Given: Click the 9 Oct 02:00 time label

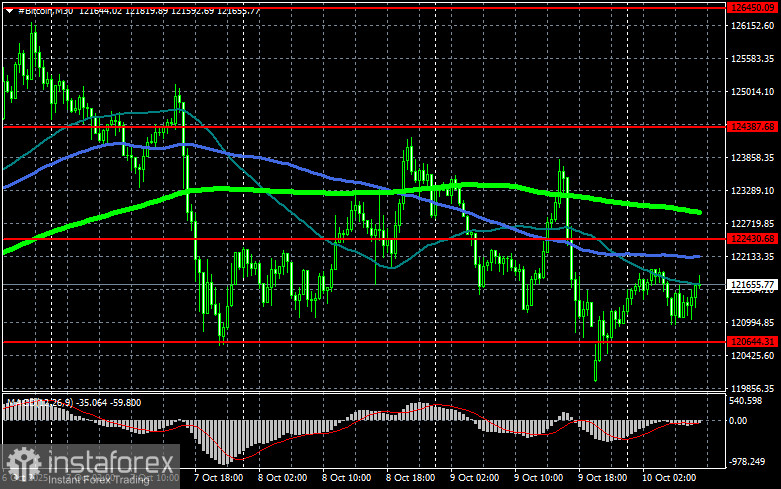Looking at the screenshot, I should pyautogui.click(x=474, y=478).
